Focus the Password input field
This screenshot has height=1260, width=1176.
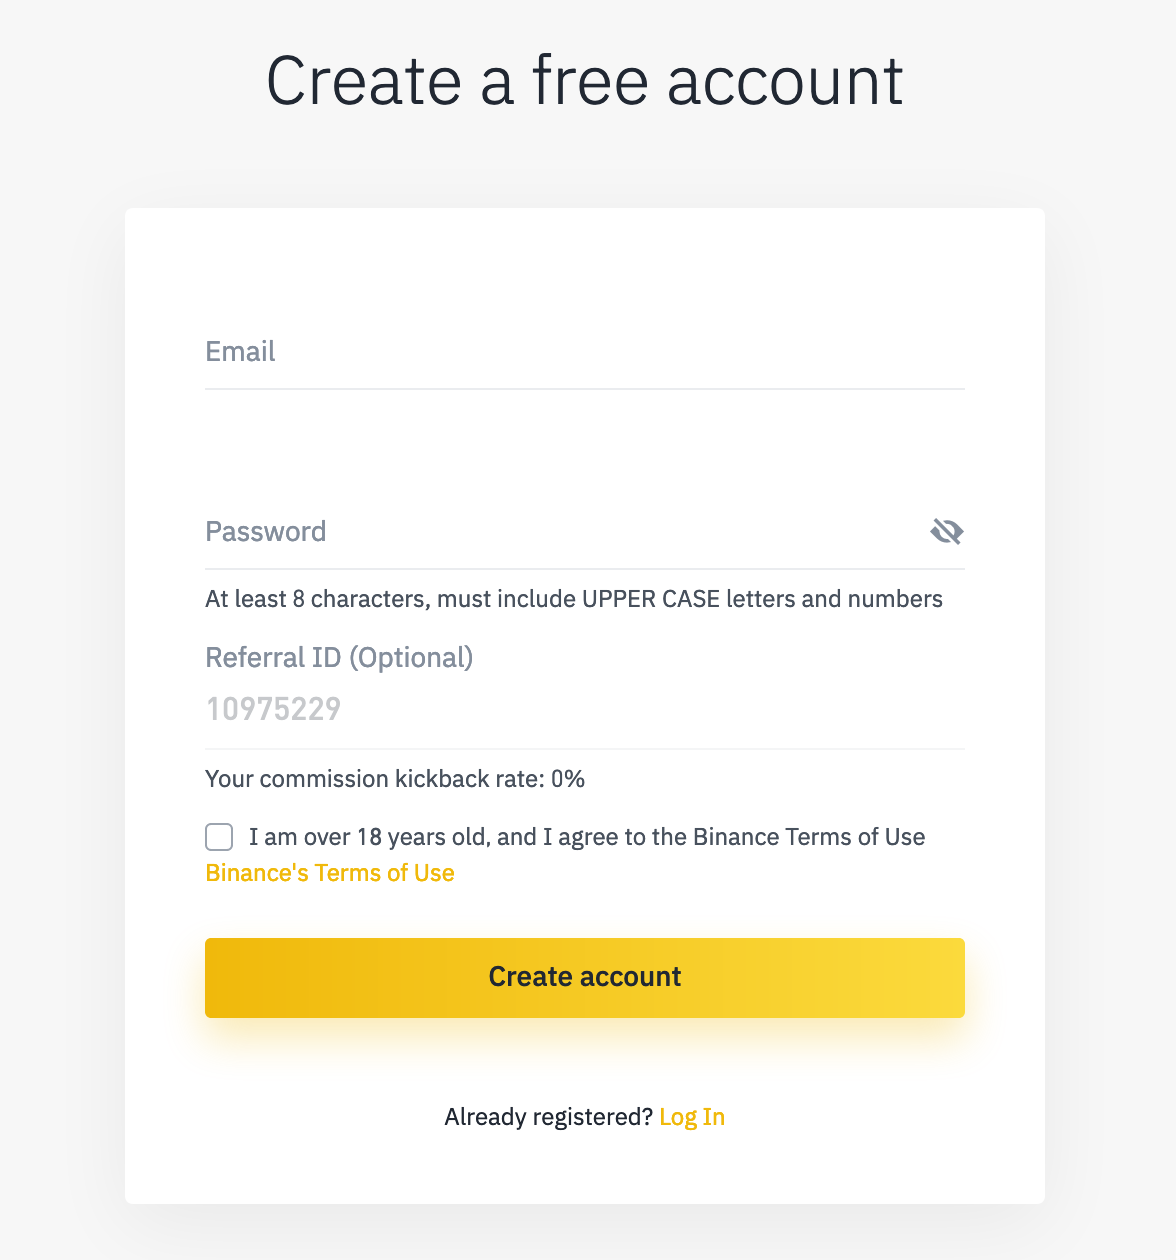point(565,532)
